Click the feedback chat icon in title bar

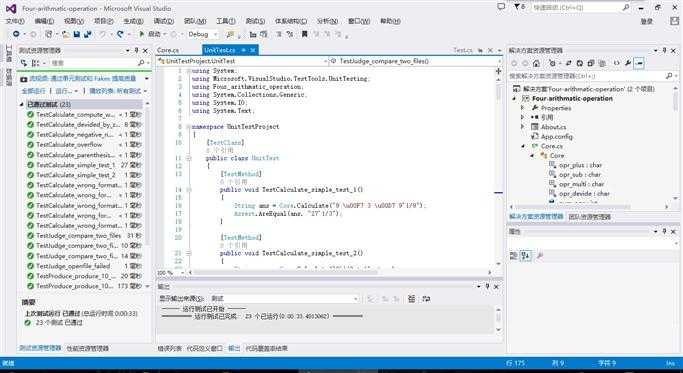coord(501,7)
